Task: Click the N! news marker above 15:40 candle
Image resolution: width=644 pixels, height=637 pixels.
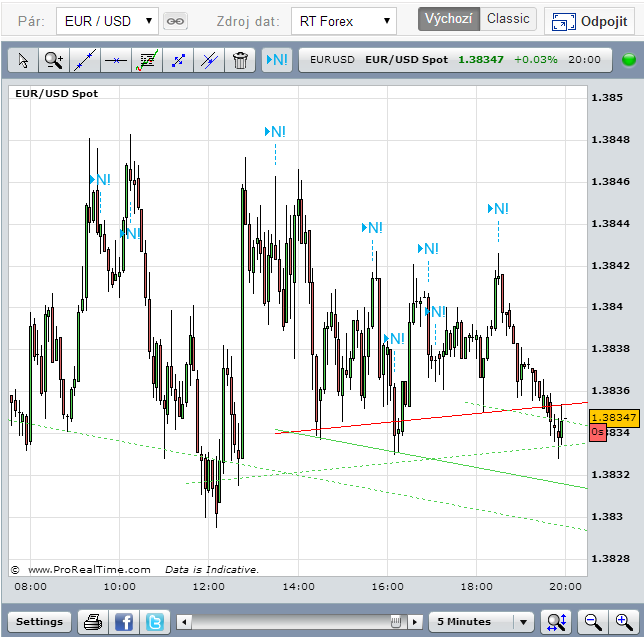Action: point(372,228)
